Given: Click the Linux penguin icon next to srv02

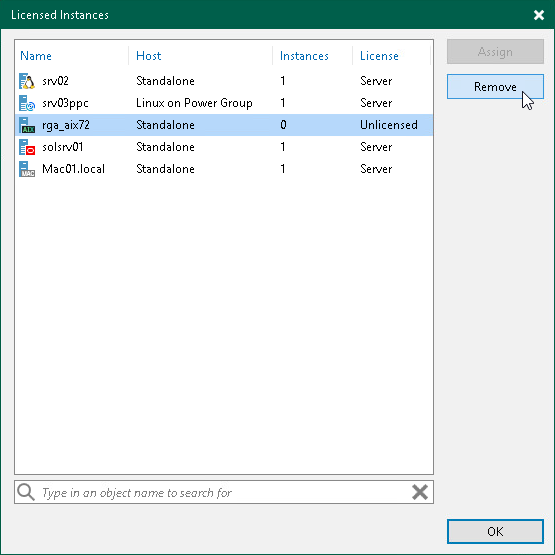Looking at the screenshot, I should [27, 81].
